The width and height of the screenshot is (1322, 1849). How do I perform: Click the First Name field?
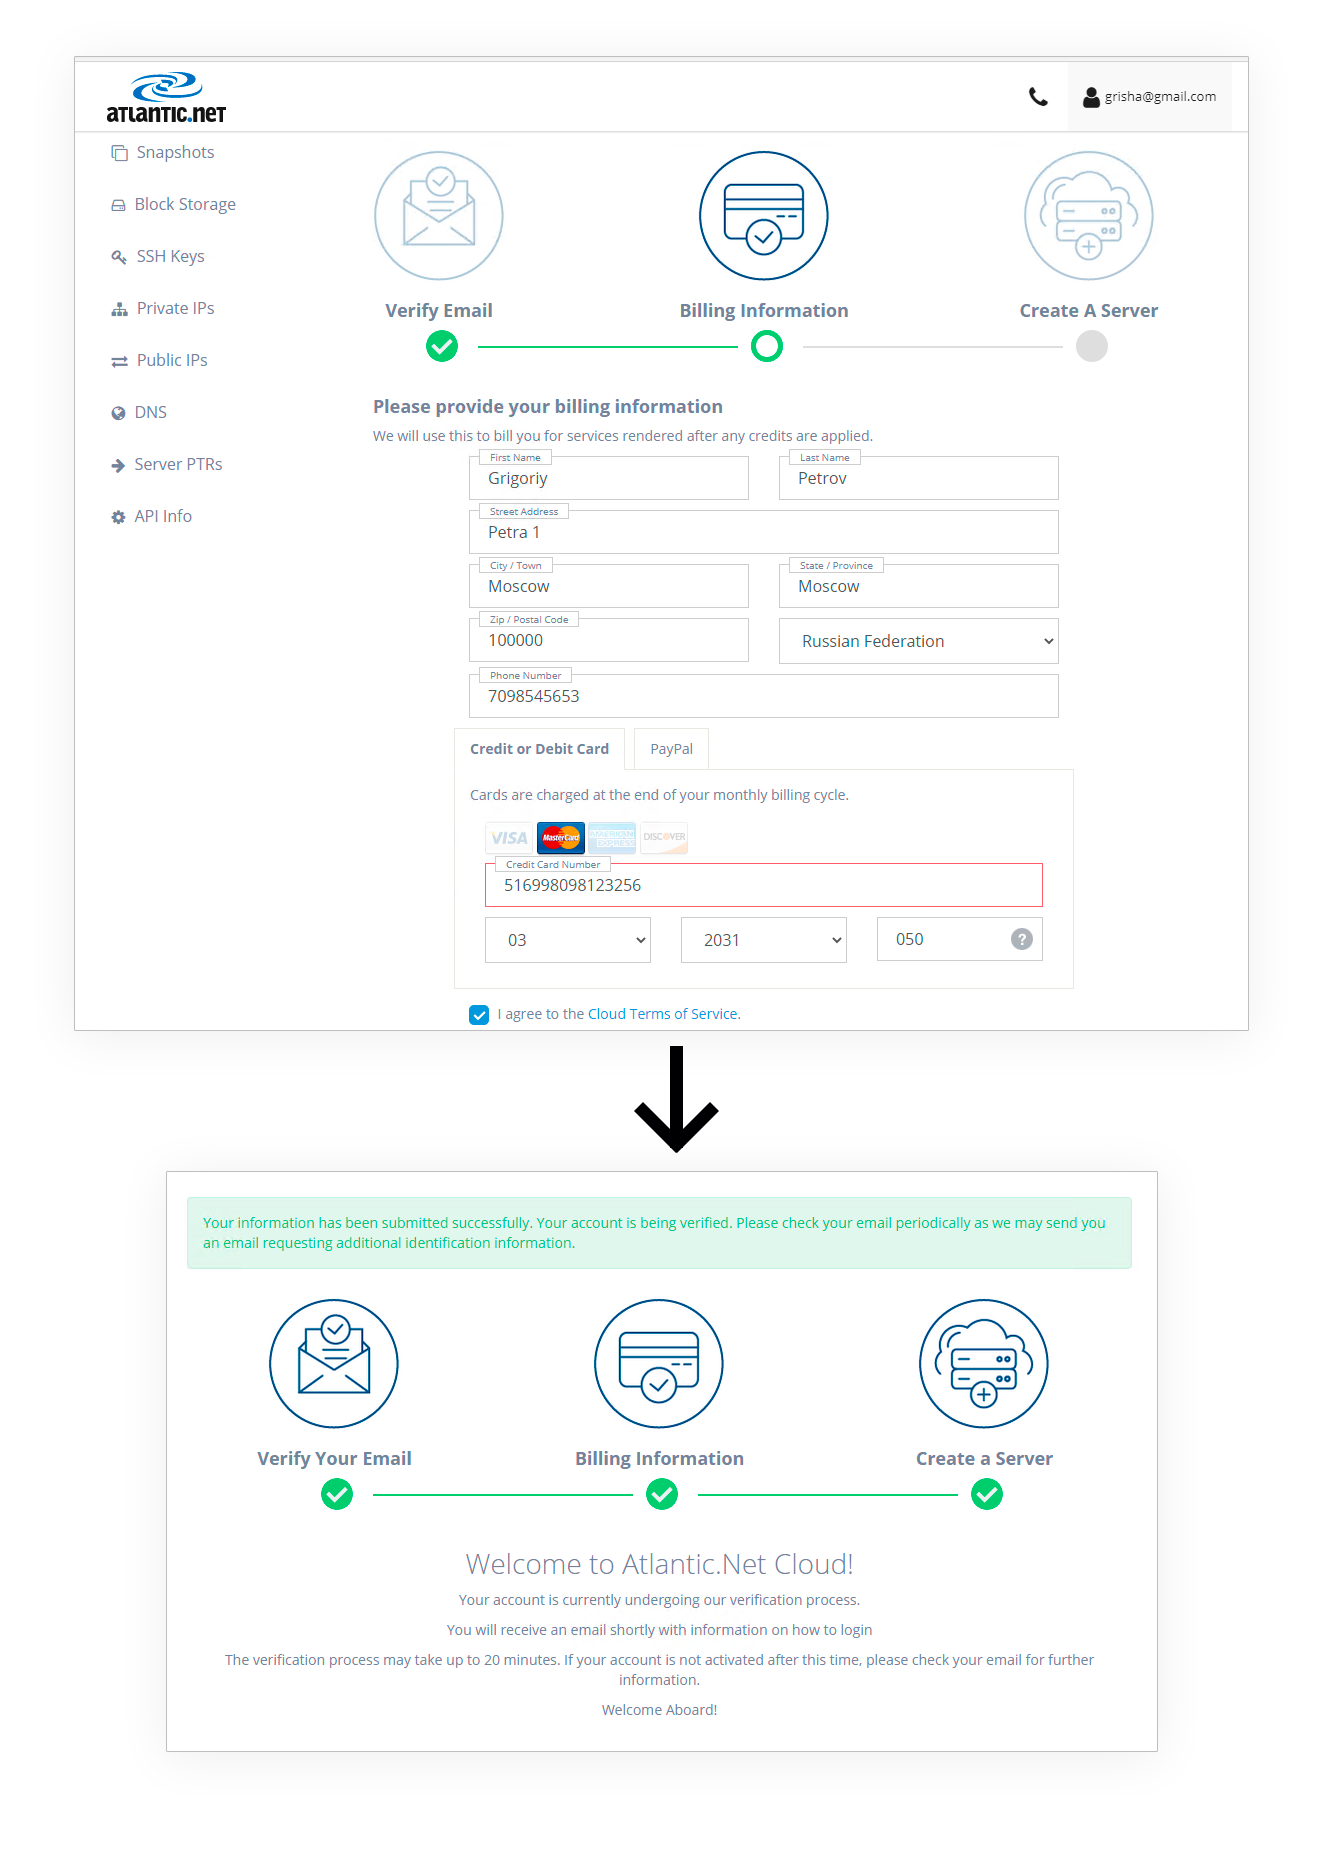(609, 478)
